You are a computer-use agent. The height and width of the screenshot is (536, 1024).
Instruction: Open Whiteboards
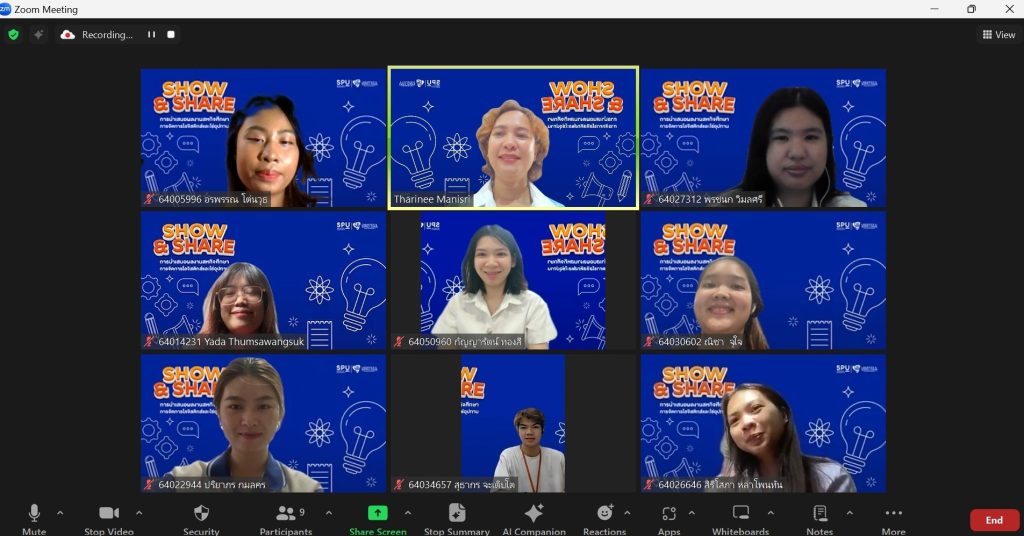741,519
